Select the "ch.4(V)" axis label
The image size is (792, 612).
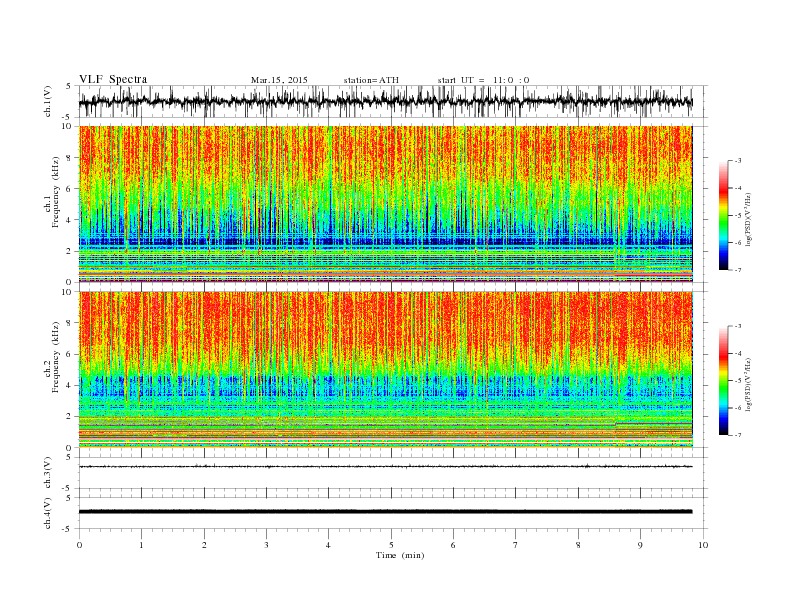[48, 513]
